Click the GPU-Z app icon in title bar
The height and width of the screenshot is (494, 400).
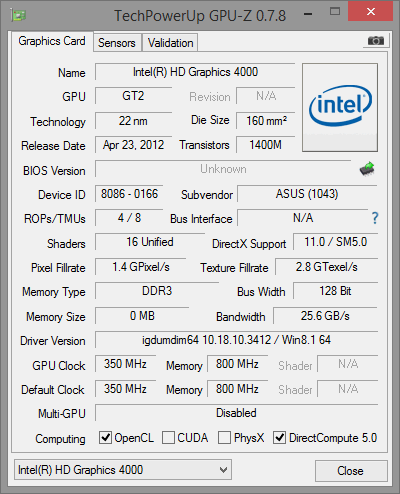pyautogui.click(x=19, y=15)
